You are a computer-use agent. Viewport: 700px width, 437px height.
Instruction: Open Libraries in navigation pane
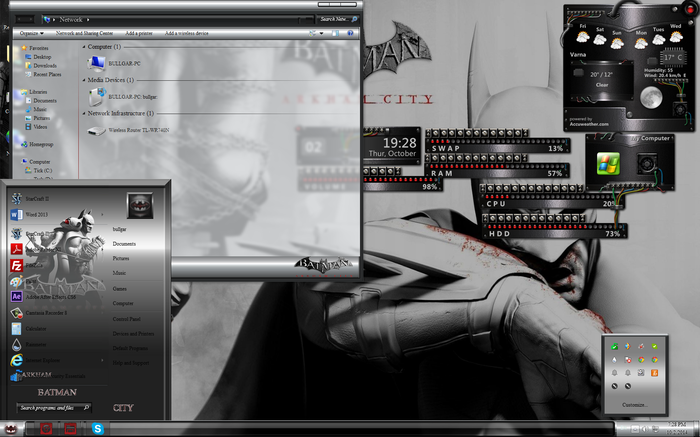pyautogui.click(x=38, y=92)
